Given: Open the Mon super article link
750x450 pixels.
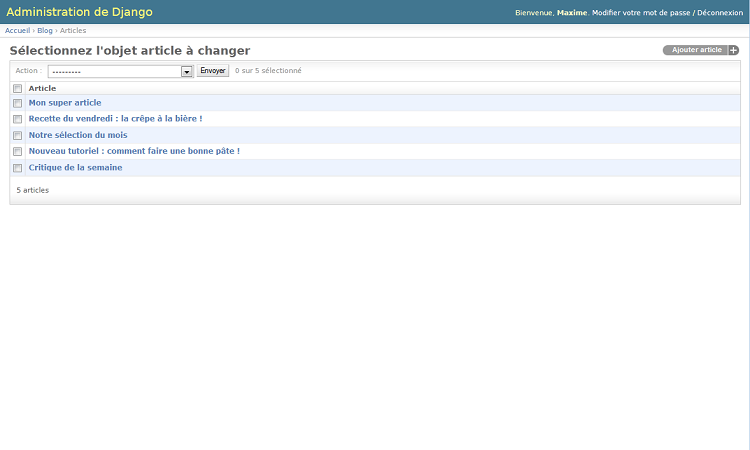Looking at the screenshot, I should click(x=65, y=103).
